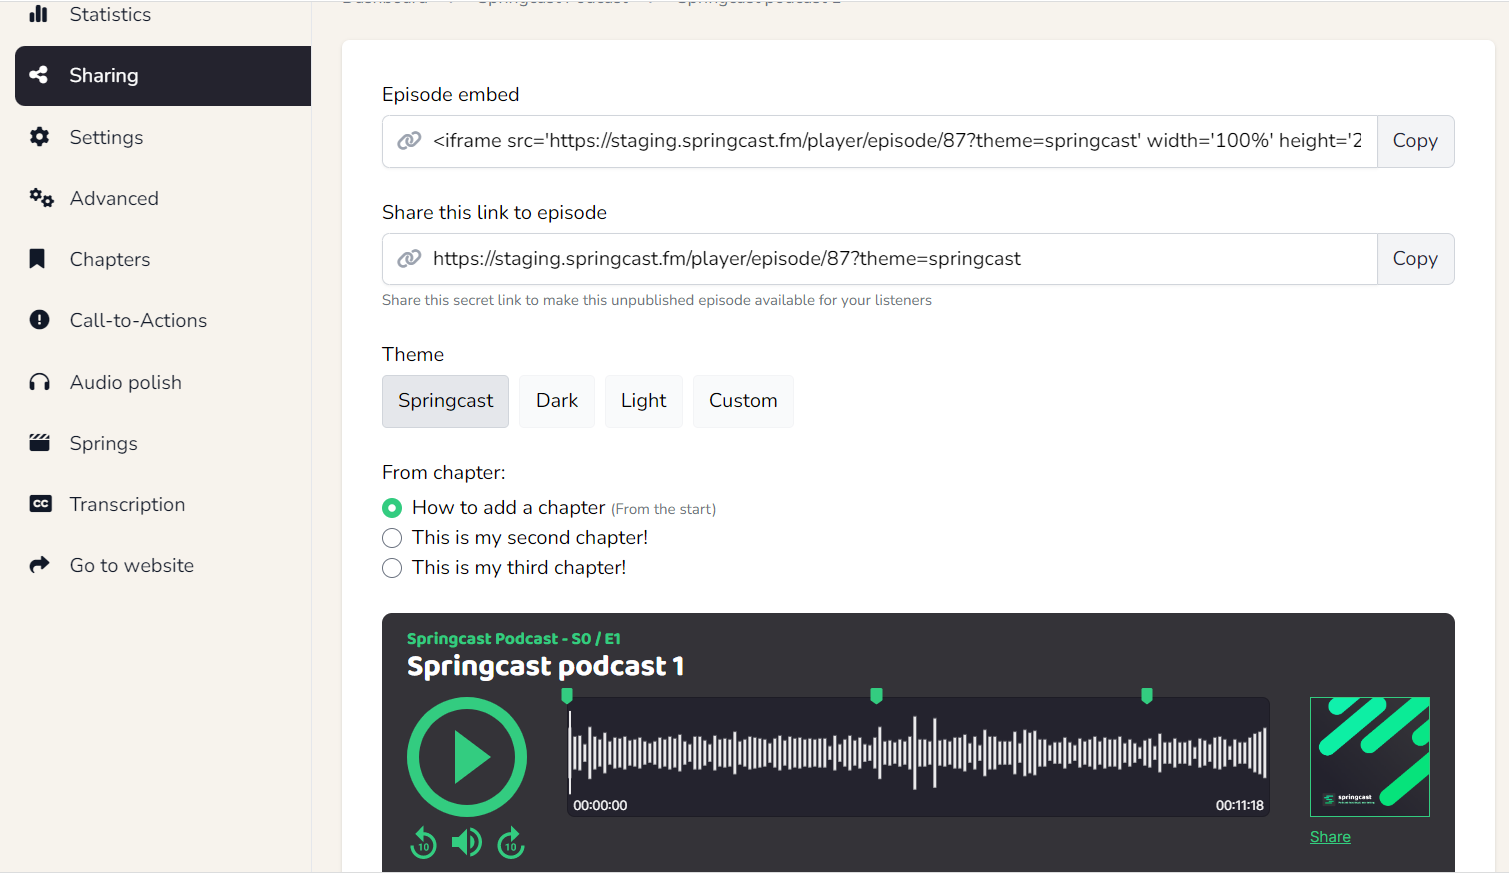The height and width of the screenshot is (873, 1509).
Task: Click link icon in share link field
Action: pyautogui.click(x=409, y=259)
